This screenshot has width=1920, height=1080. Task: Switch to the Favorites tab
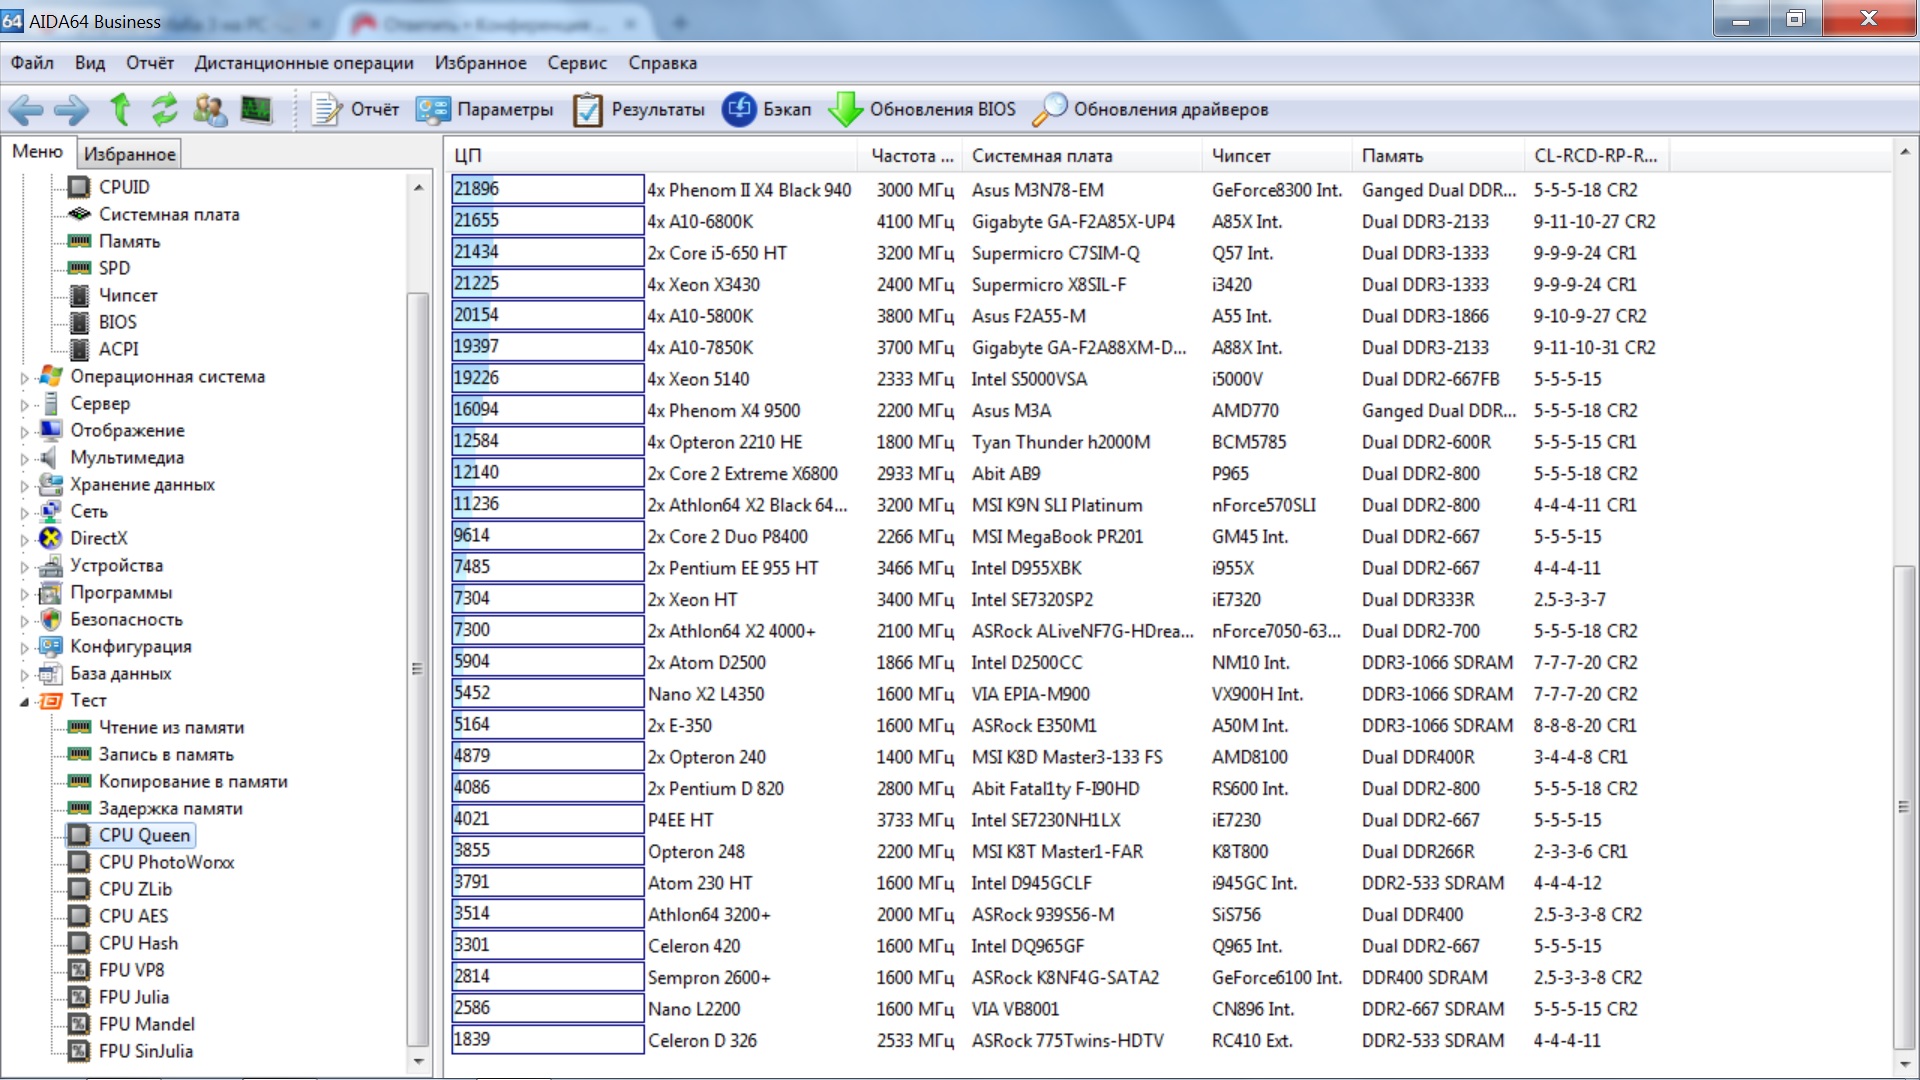tap(129, 154)
